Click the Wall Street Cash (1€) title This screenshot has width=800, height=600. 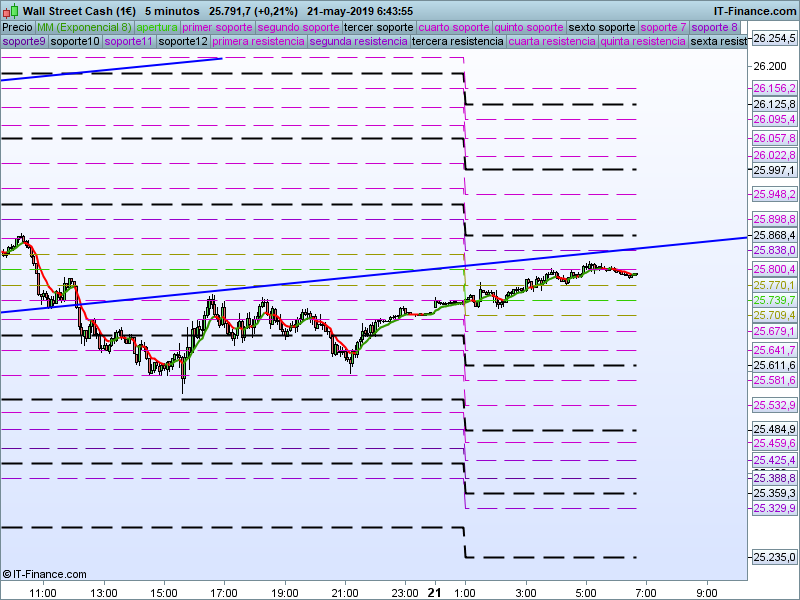coord(80,11)
